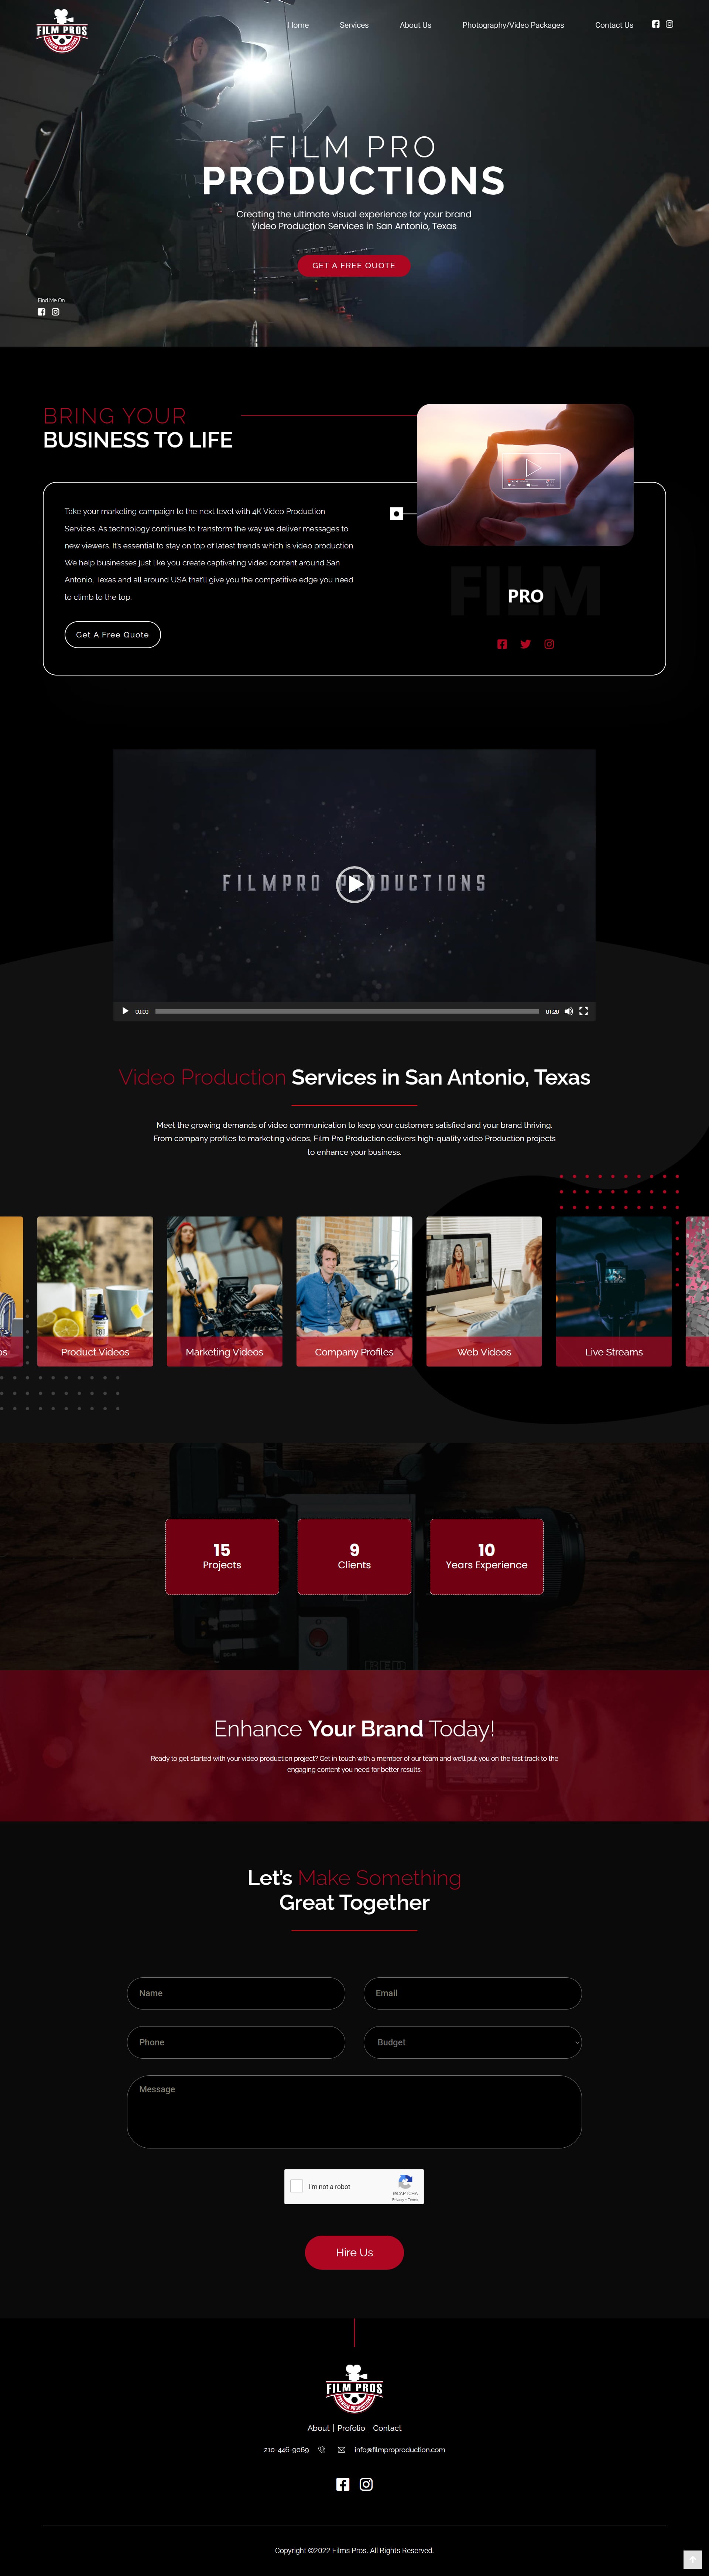Open Photography/Video Packages menu item

513,25
